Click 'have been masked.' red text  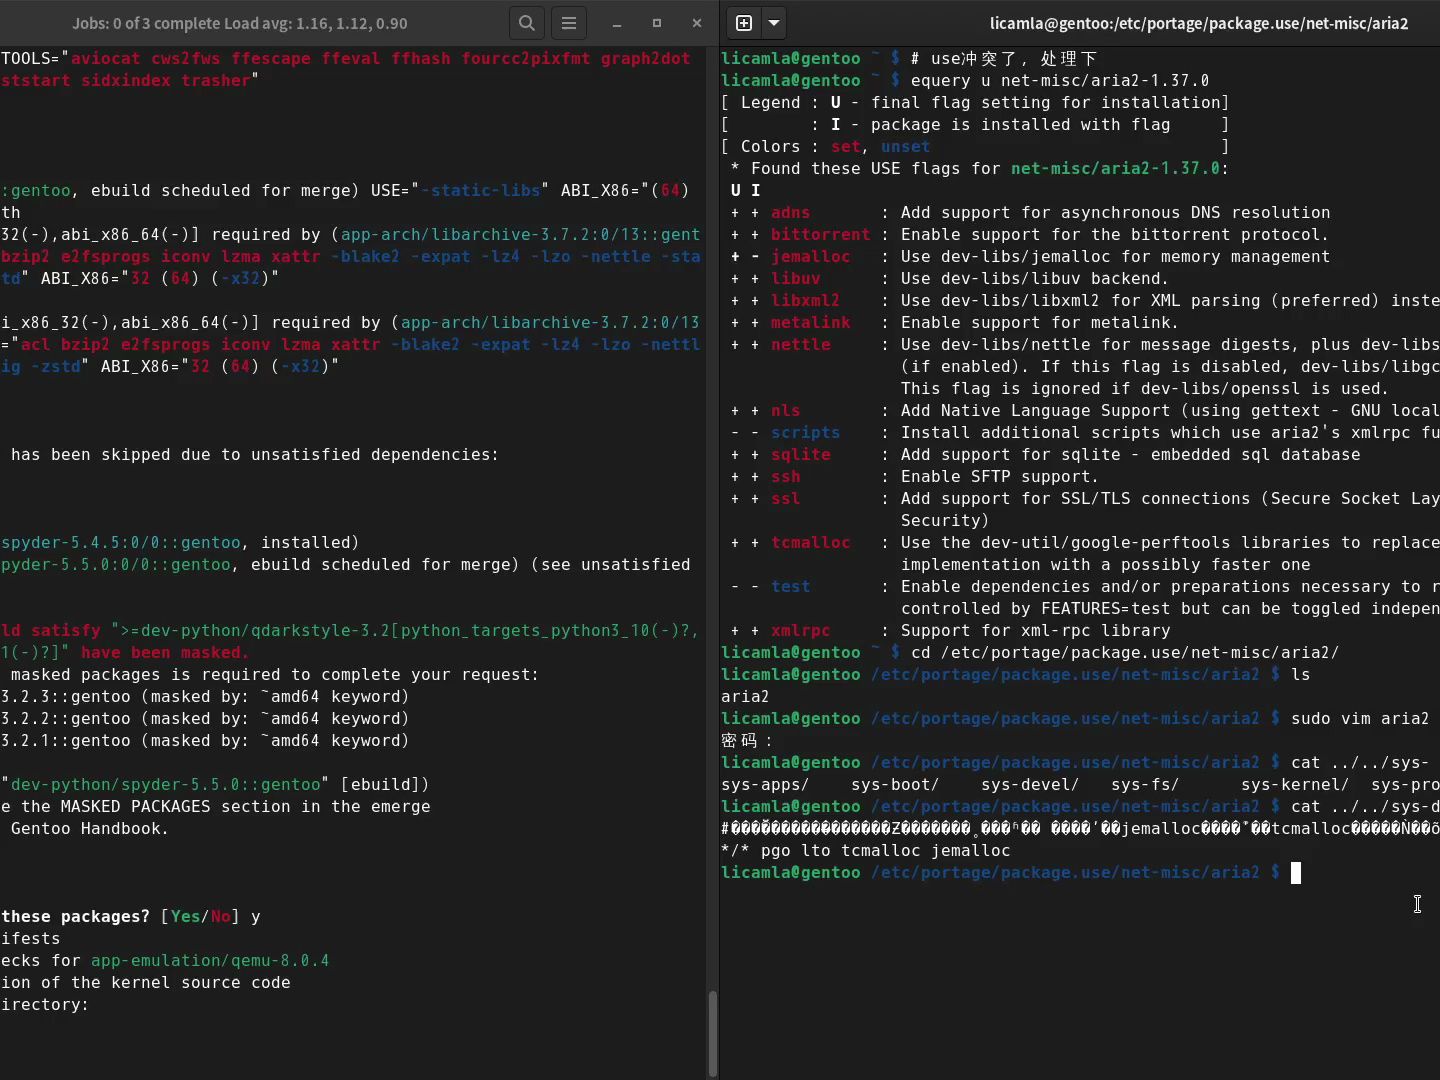165,652
